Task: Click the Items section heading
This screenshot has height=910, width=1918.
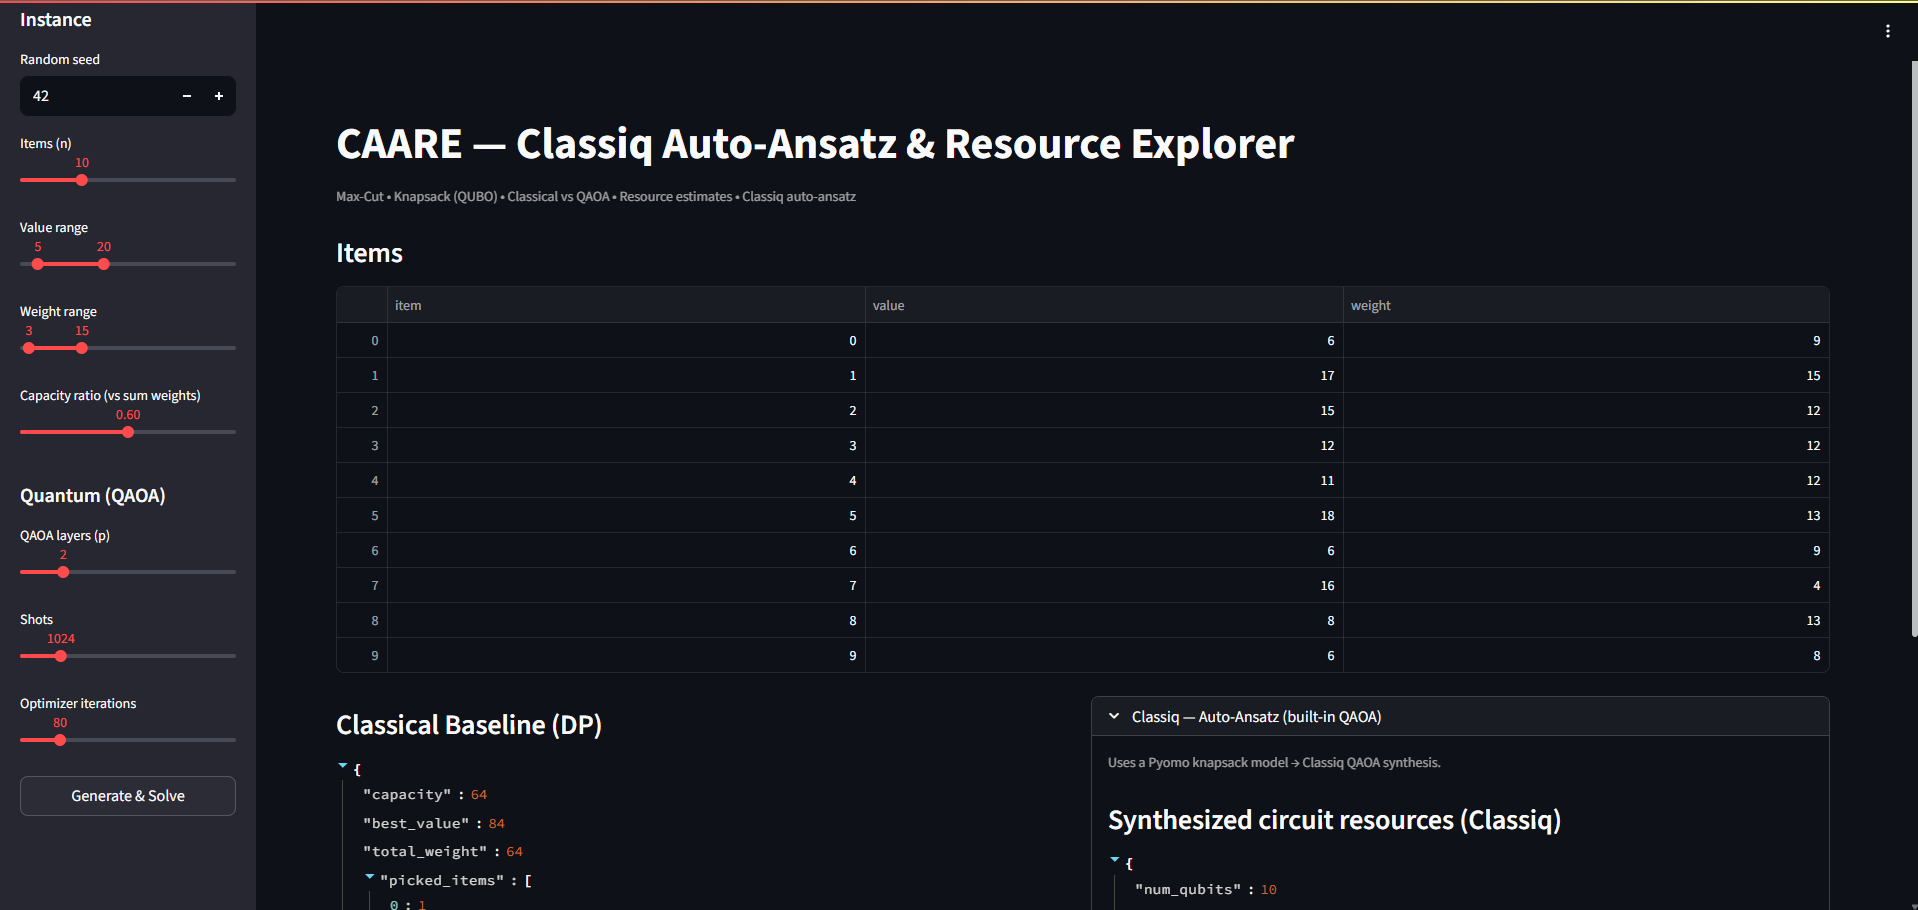Action: click(x=369, y=253)
